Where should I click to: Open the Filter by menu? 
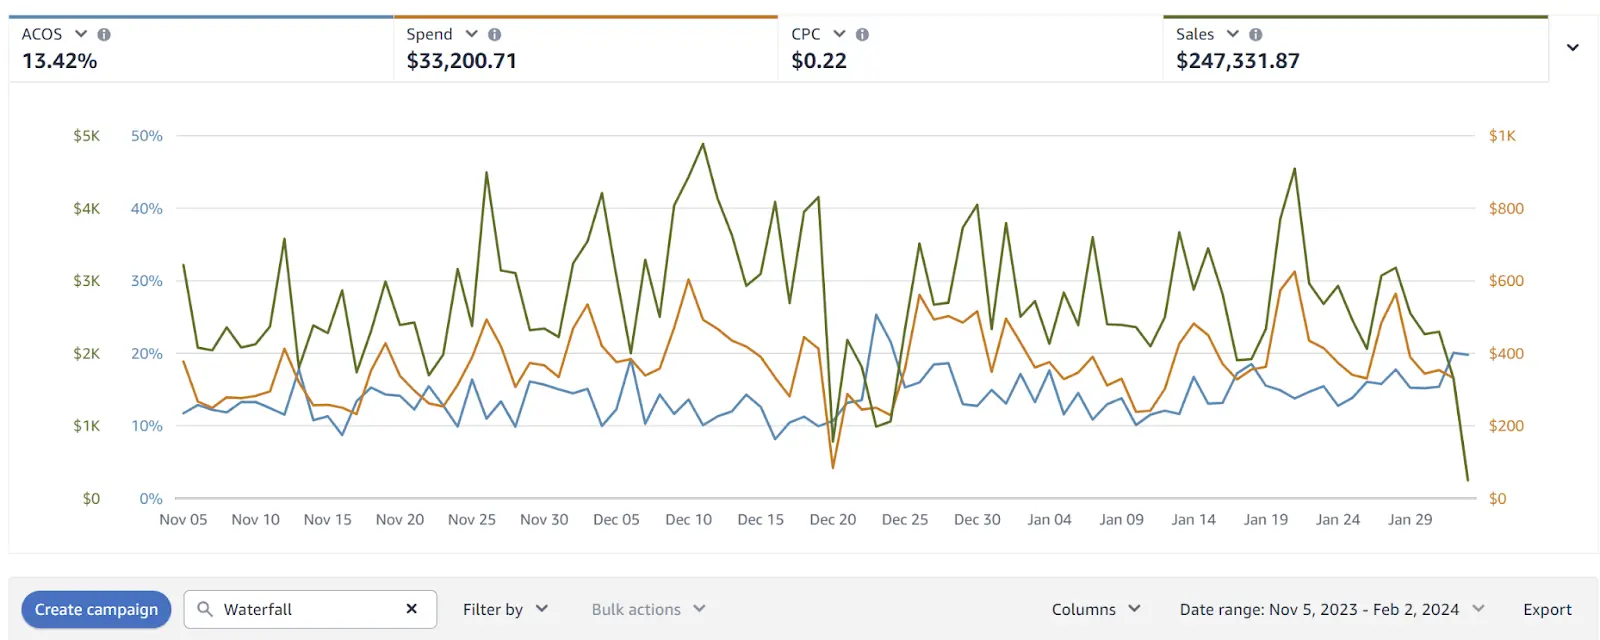(505, 609)
